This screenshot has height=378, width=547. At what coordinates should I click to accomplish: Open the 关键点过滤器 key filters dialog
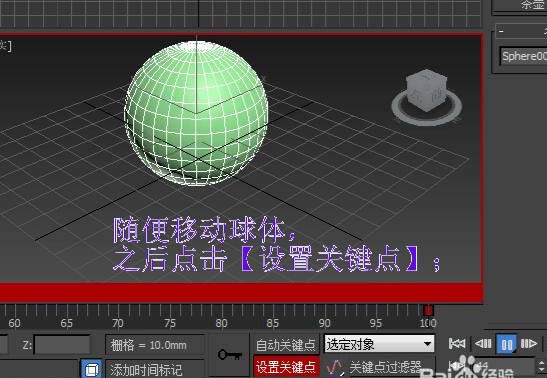pos(385,367)
